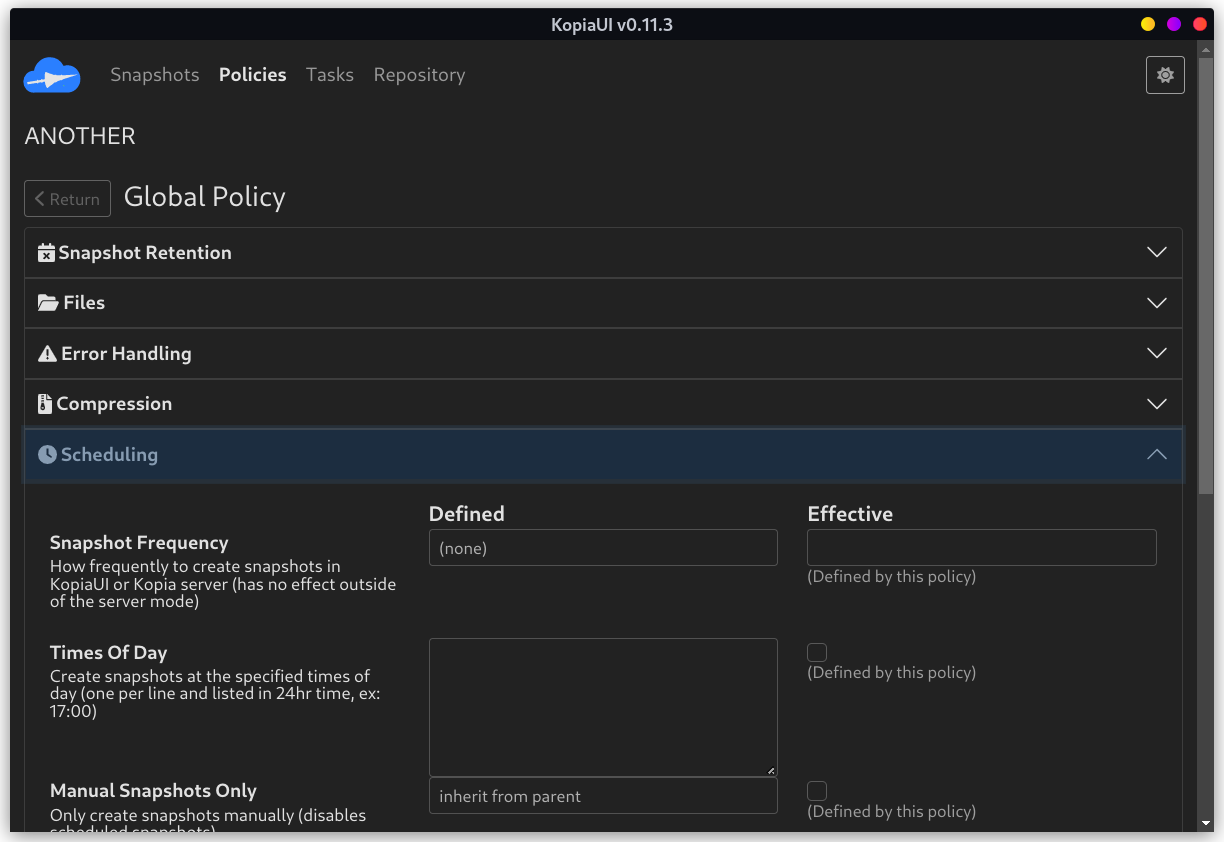
Task: Open the Repository tab
Action: pos(419,75)
